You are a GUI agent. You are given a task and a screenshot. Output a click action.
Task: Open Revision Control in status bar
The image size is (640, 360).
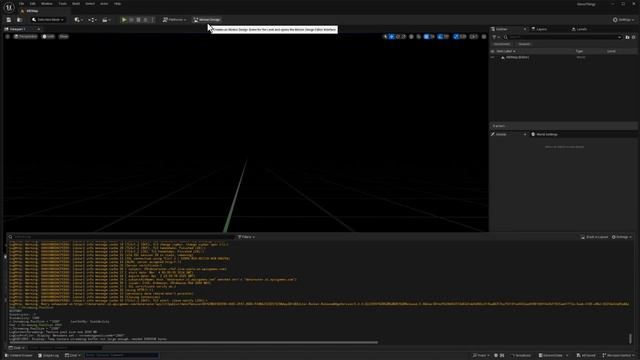(619, 356)
